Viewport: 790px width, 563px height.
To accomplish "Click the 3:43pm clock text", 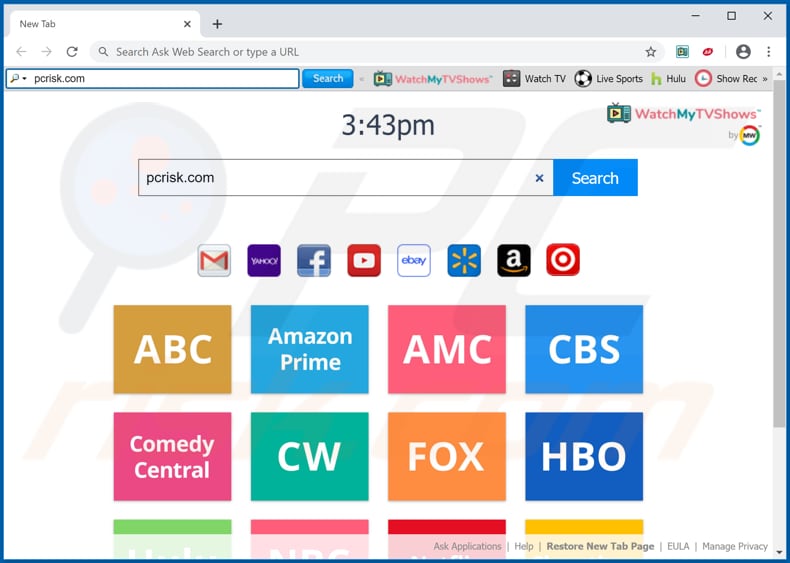I will pyautogui.click(x=388, y=125).
